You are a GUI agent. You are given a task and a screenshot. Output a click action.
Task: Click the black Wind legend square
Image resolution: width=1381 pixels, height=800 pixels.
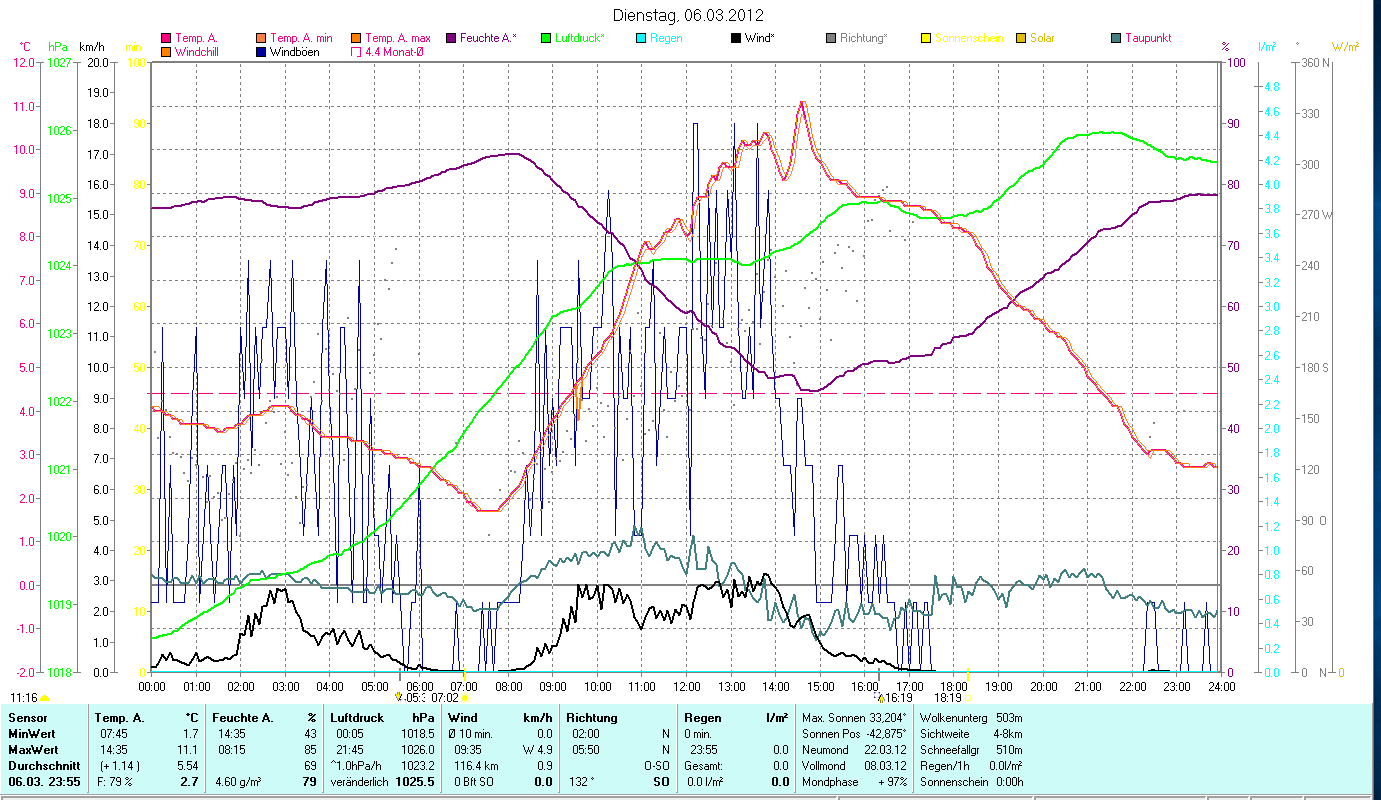(736, 38)
